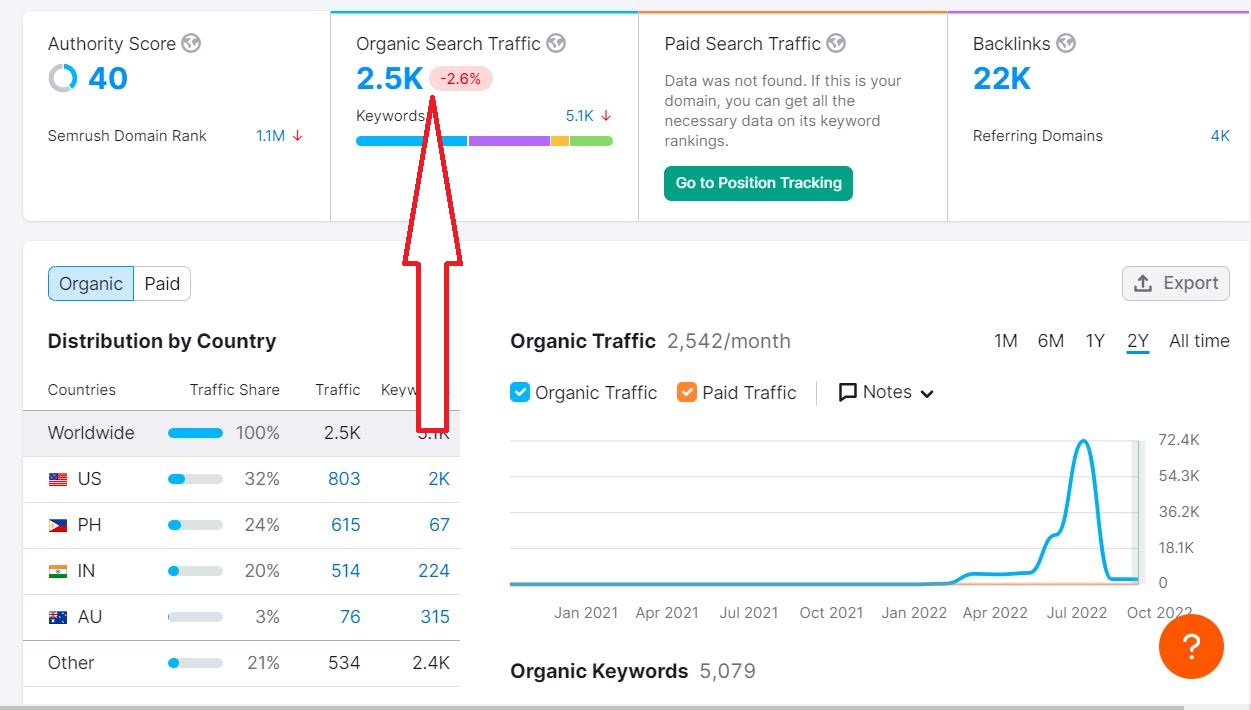Click the Backlinks info icon
Screen dimensions: 1251x710
1065,44
